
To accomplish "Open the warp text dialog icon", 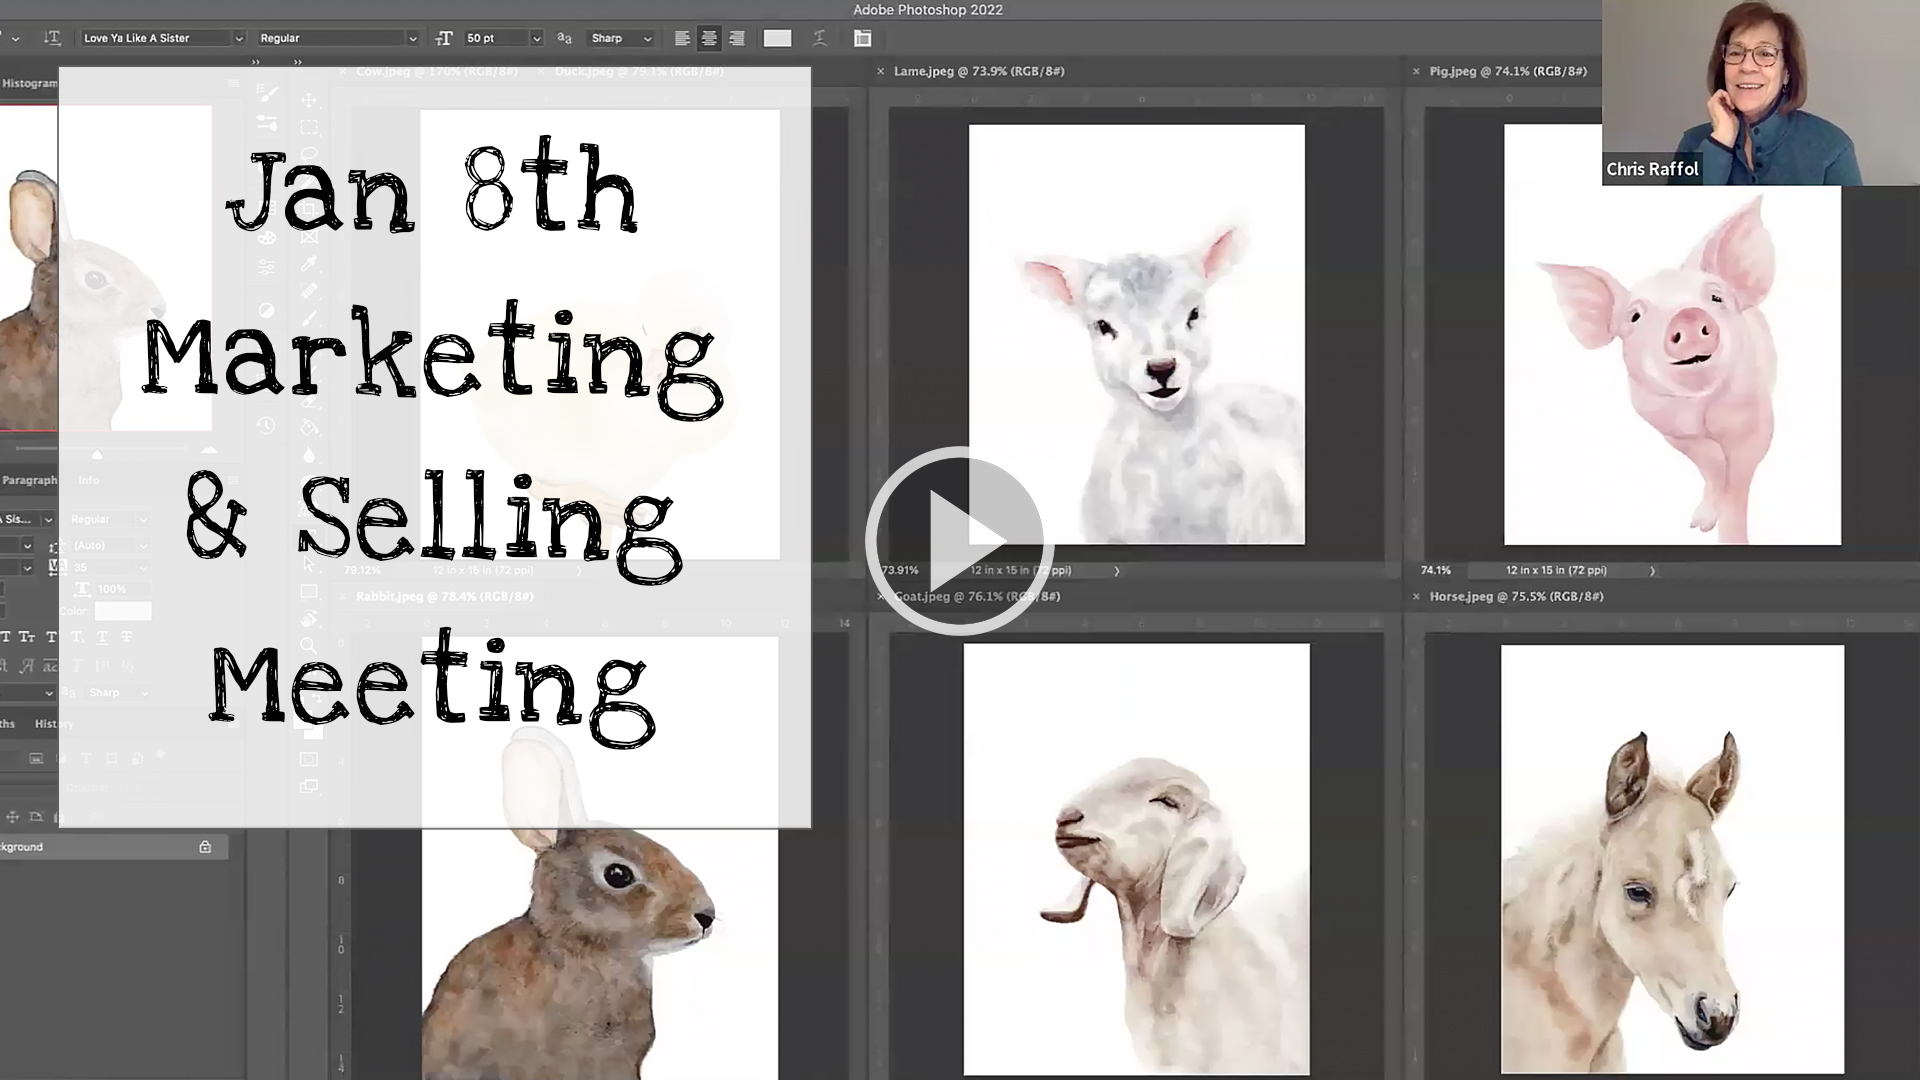I will (820, 38).
